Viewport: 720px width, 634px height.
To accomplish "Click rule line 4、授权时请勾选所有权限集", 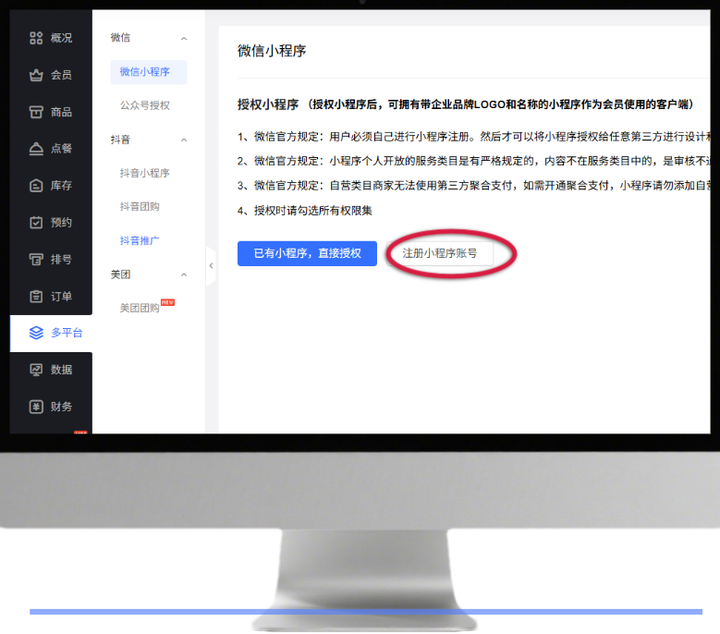I will (304, 211).
